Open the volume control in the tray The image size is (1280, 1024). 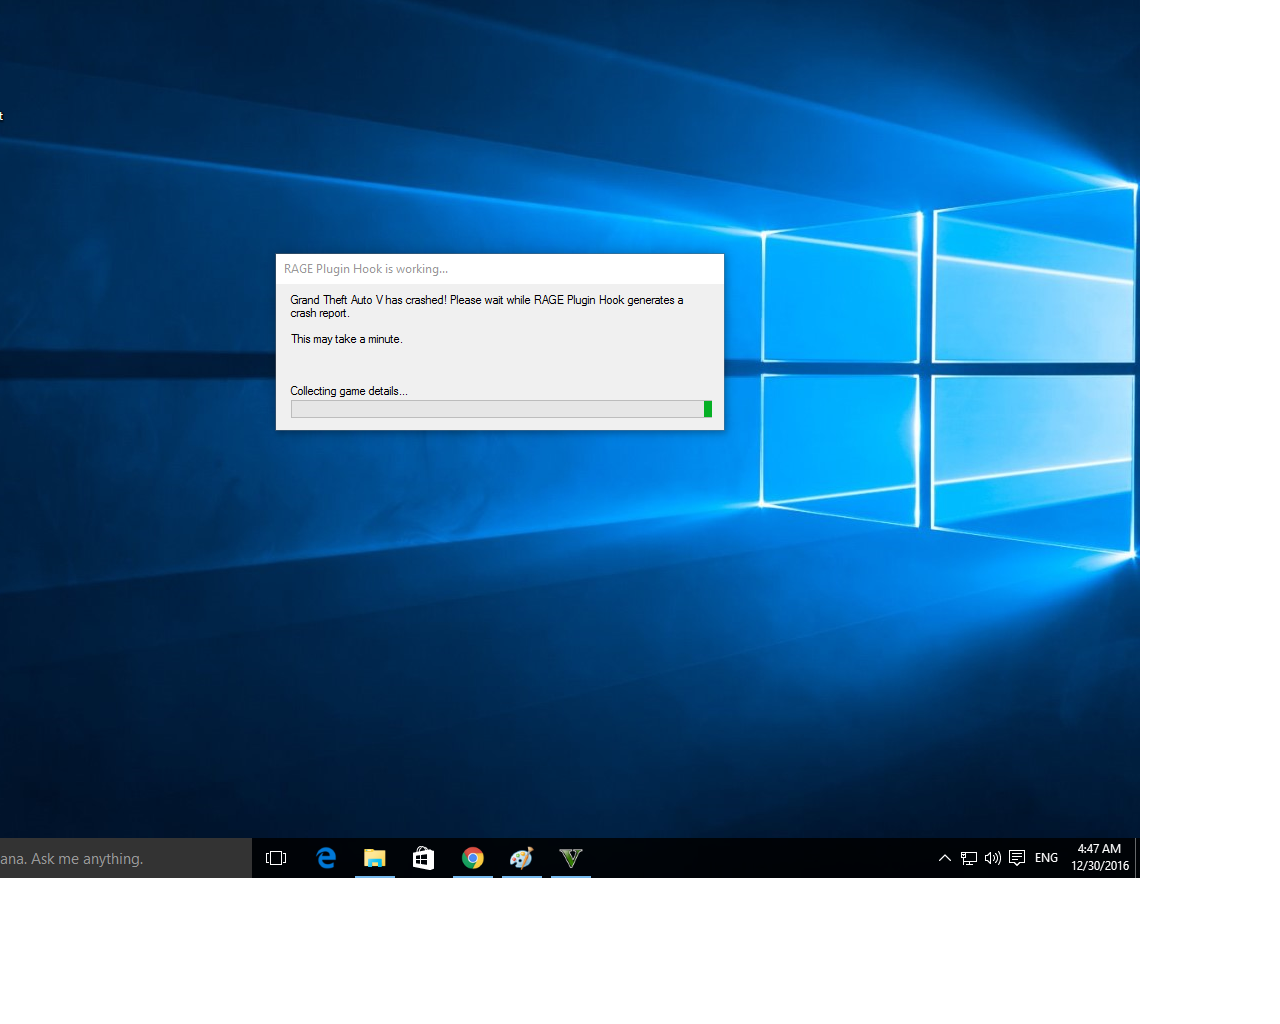click(x=992, y=858)
